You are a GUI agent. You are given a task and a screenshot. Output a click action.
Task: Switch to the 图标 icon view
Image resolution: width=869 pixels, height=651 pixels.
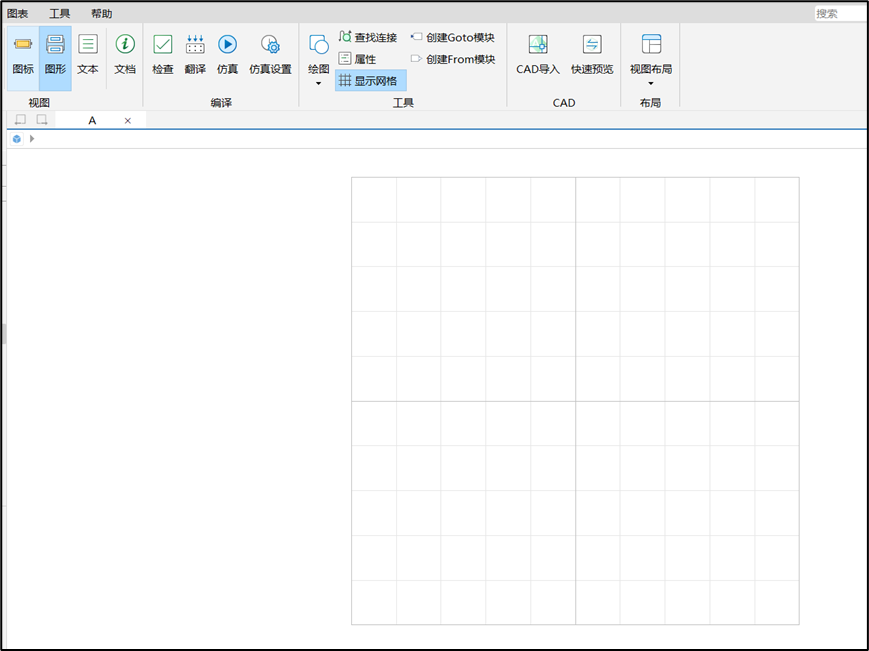(x=23, y=58)
